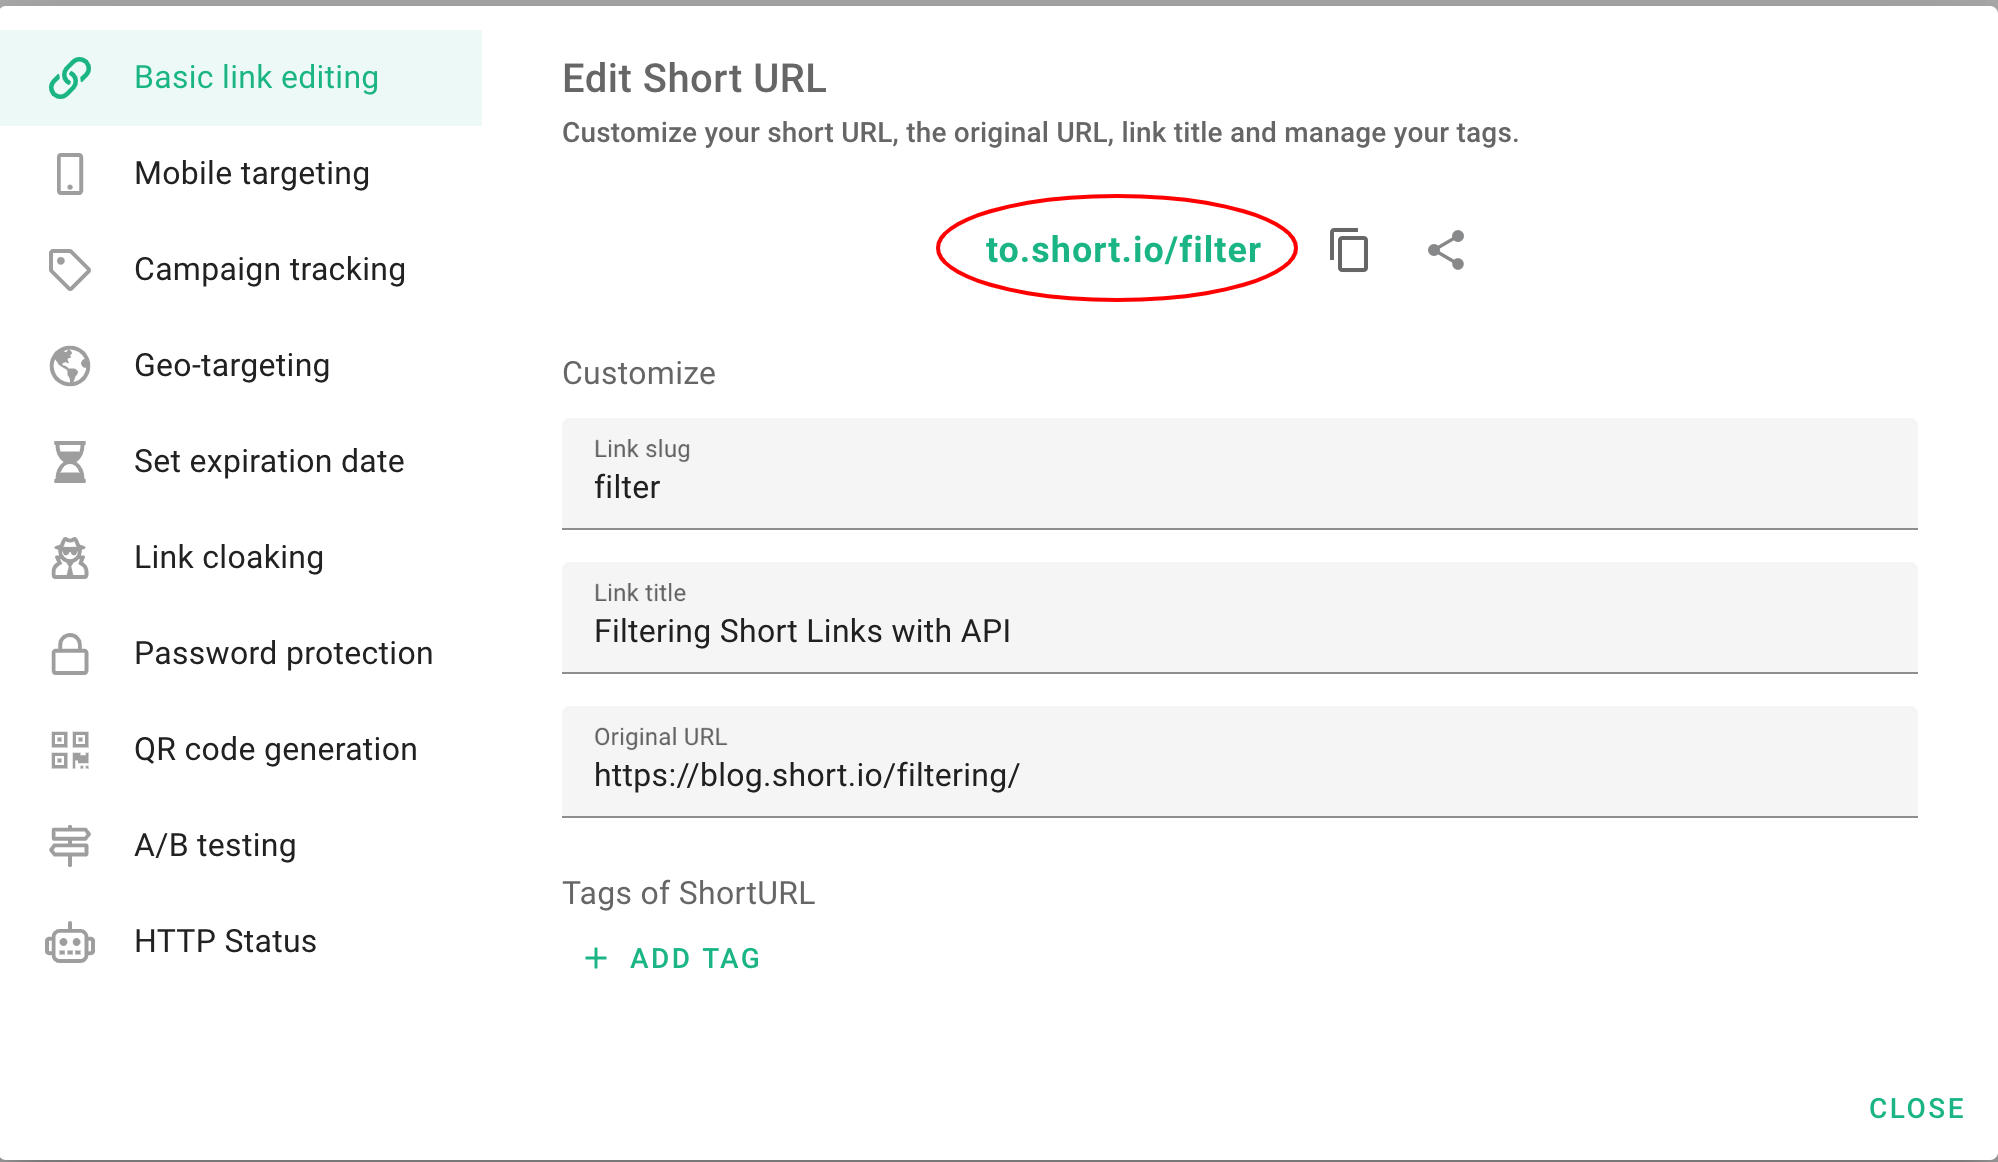The height and width of the screenshot is (1162, 1998).
Task: Click the Link cloaking spy icon
Action: pyautogui.click(x=70, y=558)
